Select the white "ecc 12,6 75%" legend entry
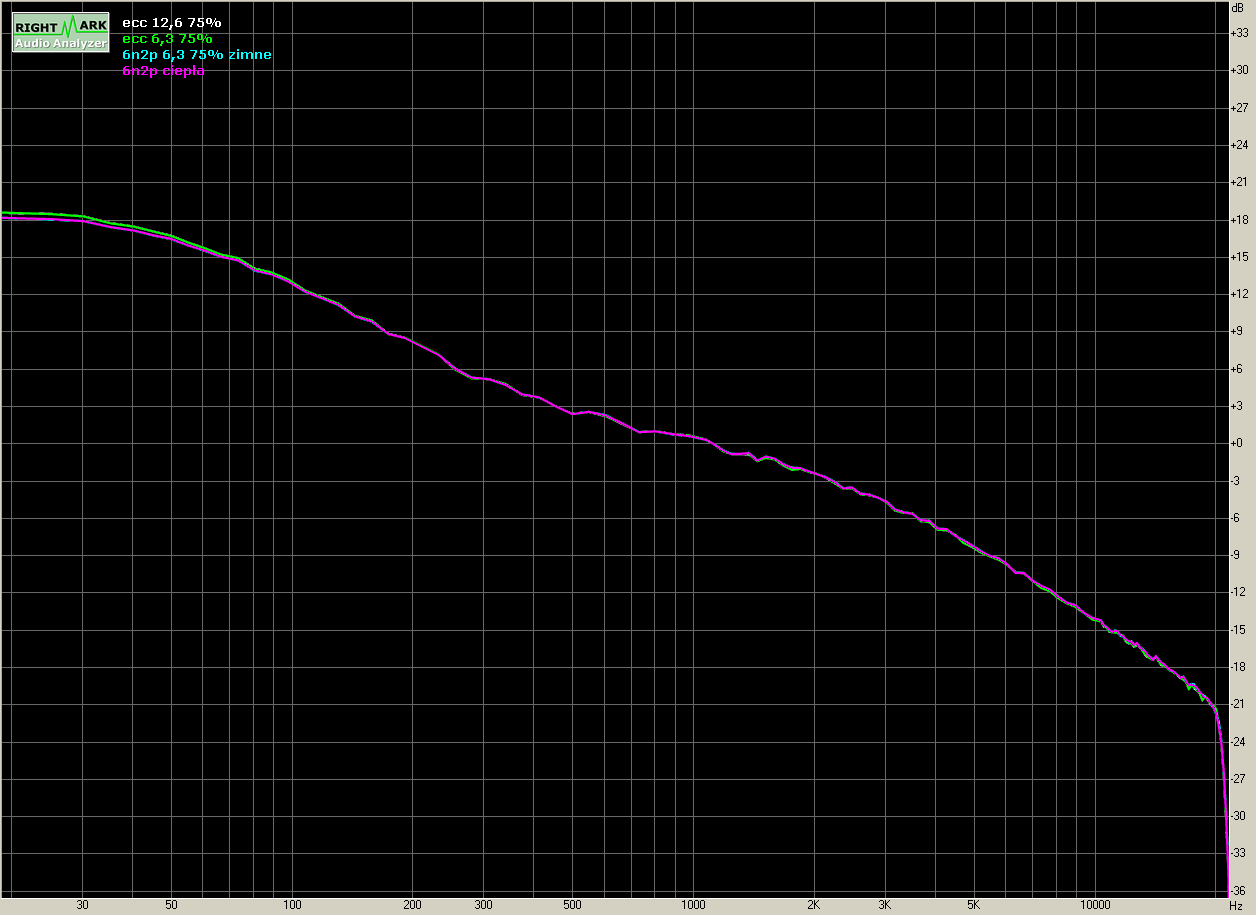The image size is (1256, 915). click(171, 22)
